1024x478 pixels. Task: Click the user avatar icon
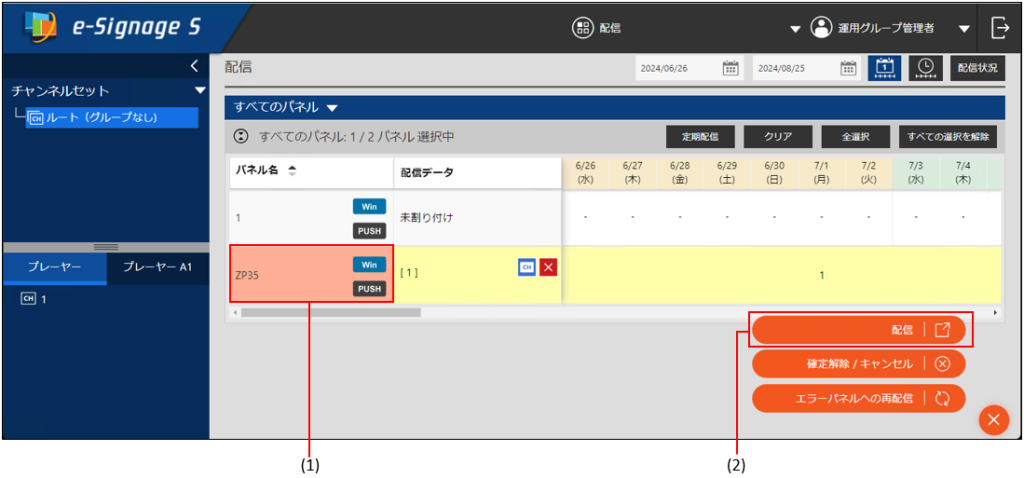point(820,28)
